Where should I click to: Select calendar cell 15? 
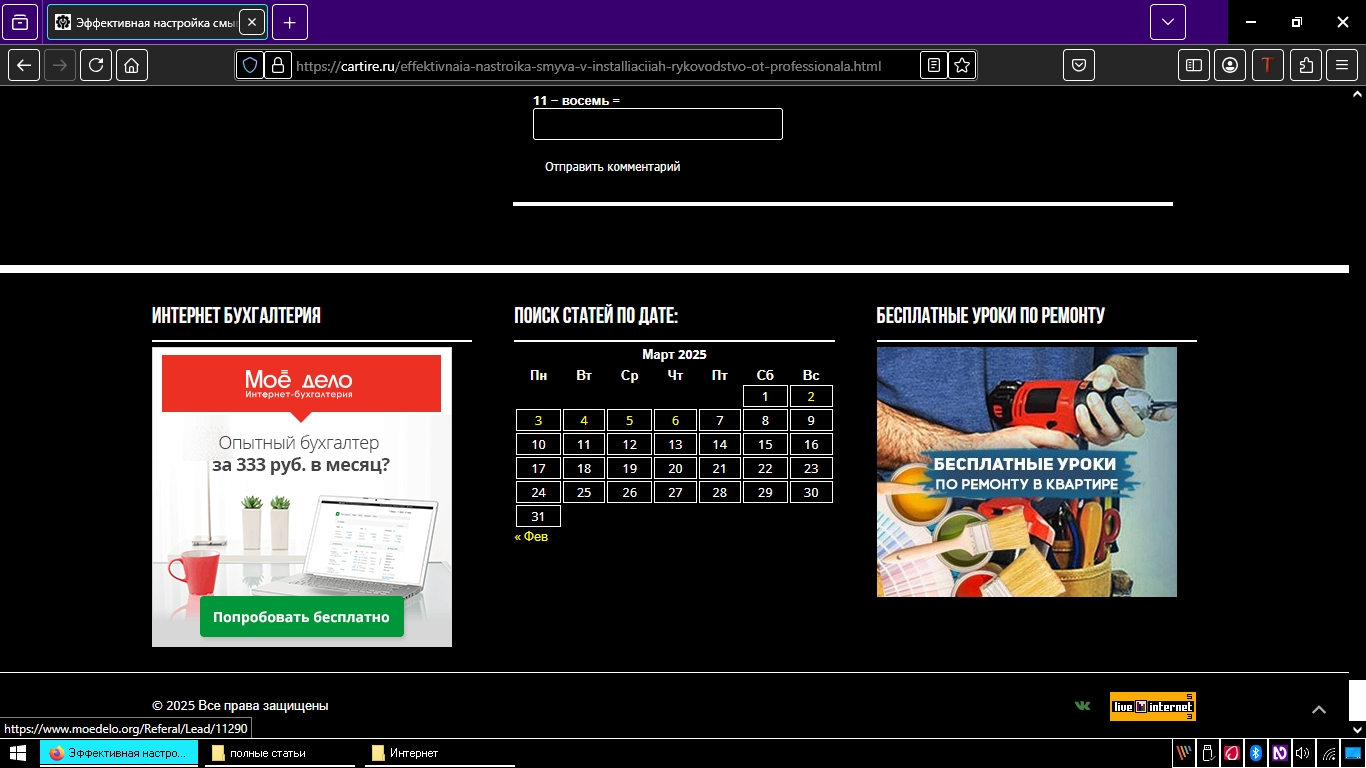tap(765, 444)
